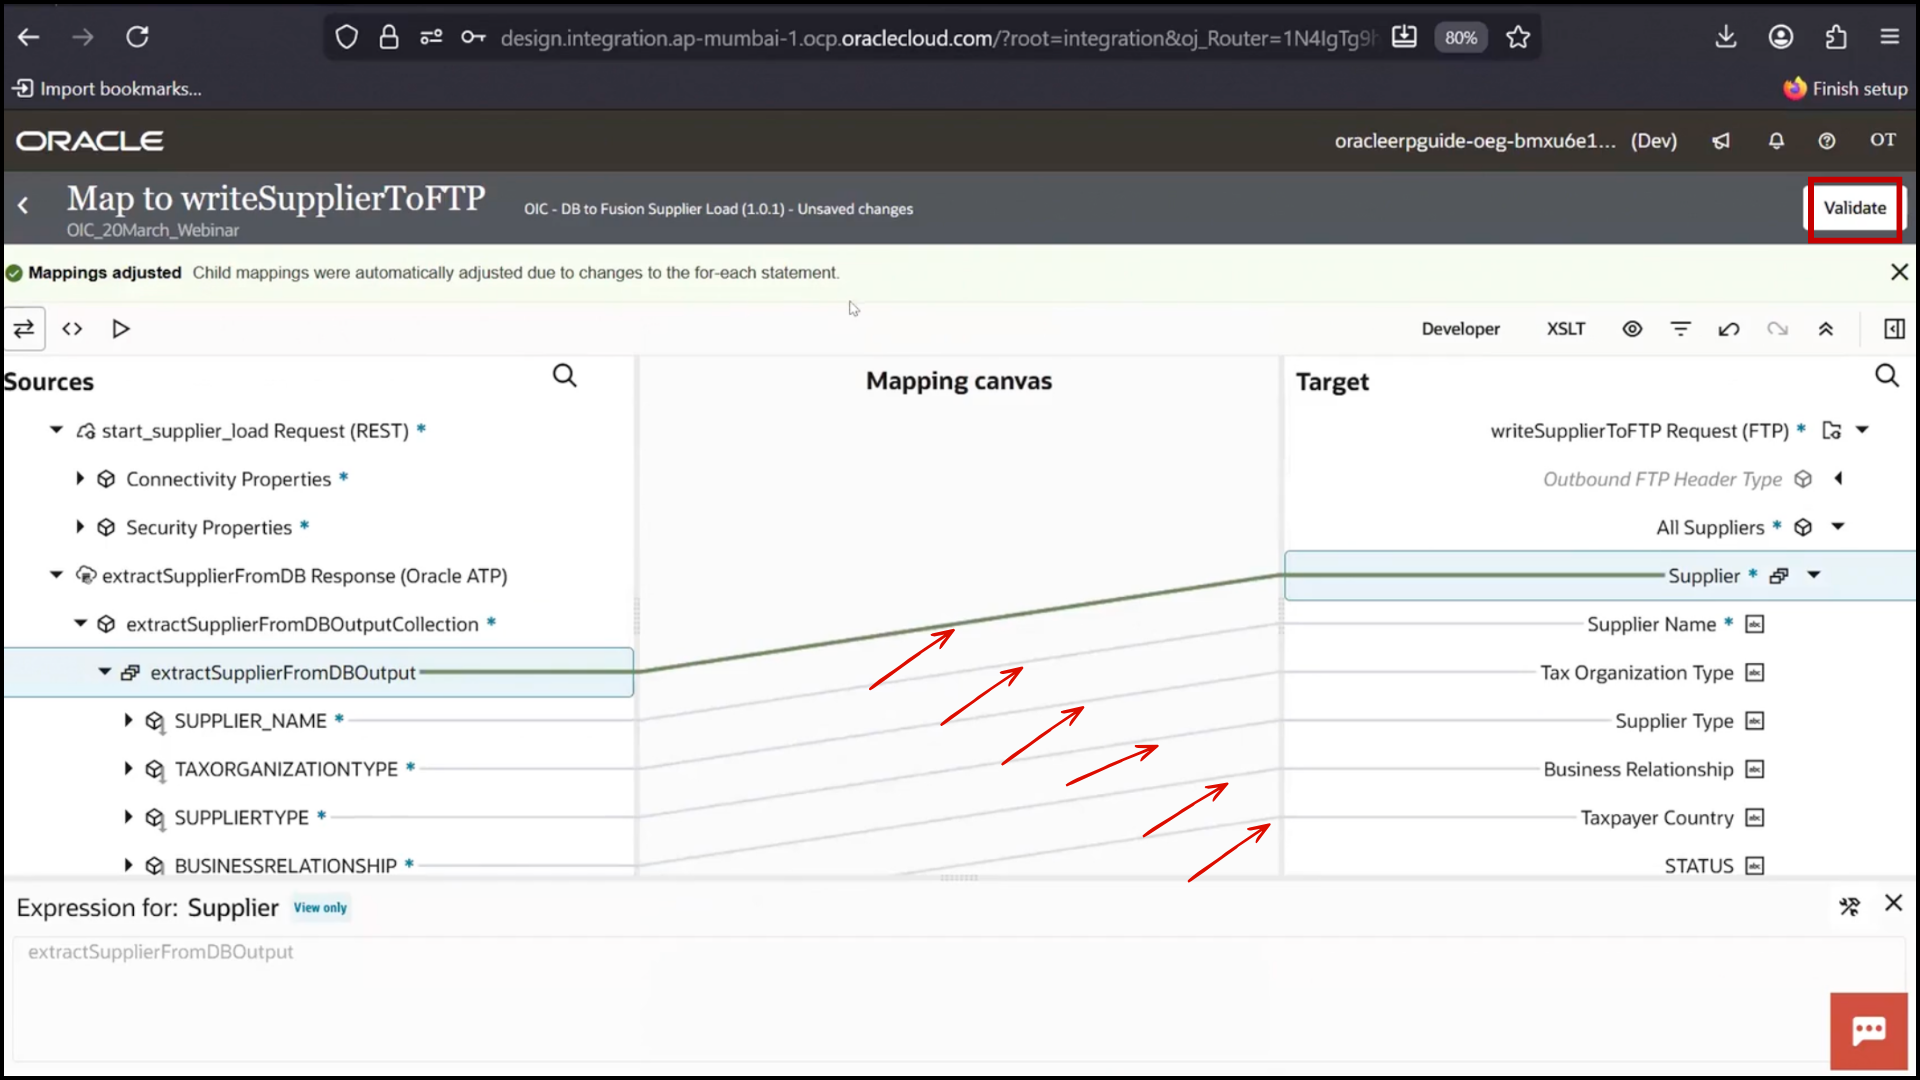
Task: Open the Oracle help question mark icon
Action: (x=1827, y=141)
